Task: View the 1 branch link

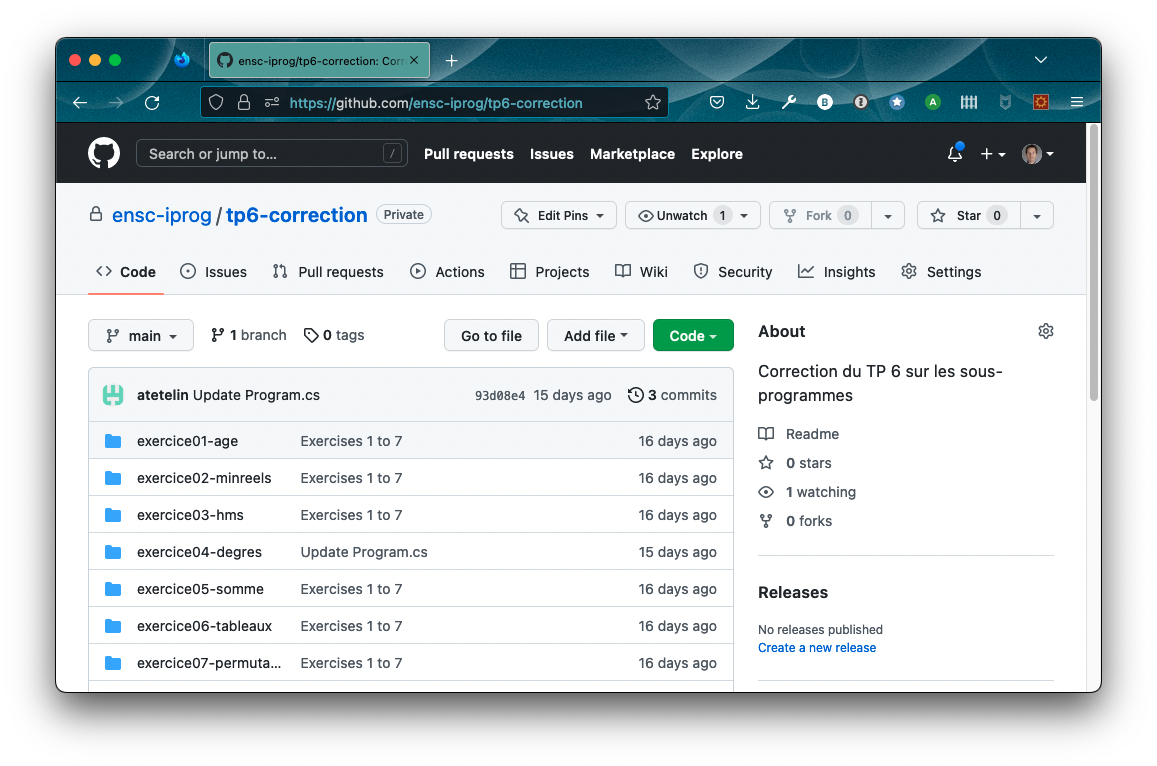Action: [x=249, y=335]
